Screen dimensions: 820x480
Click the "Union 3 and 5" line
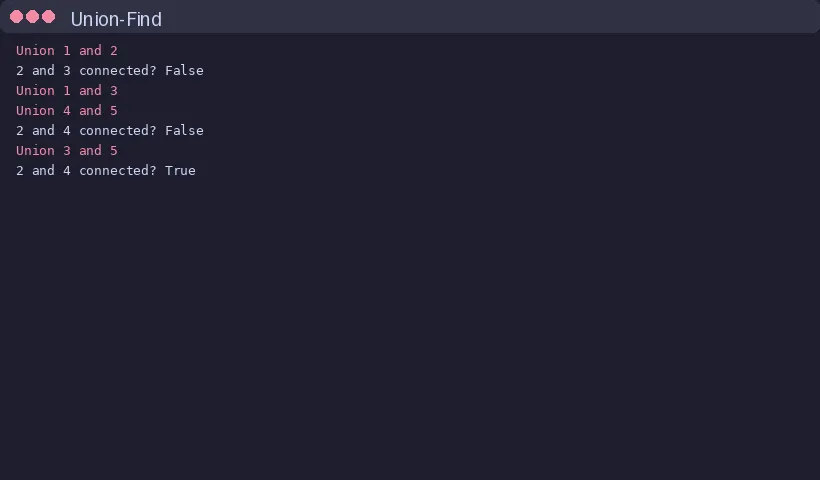click(x=66, y=151)
